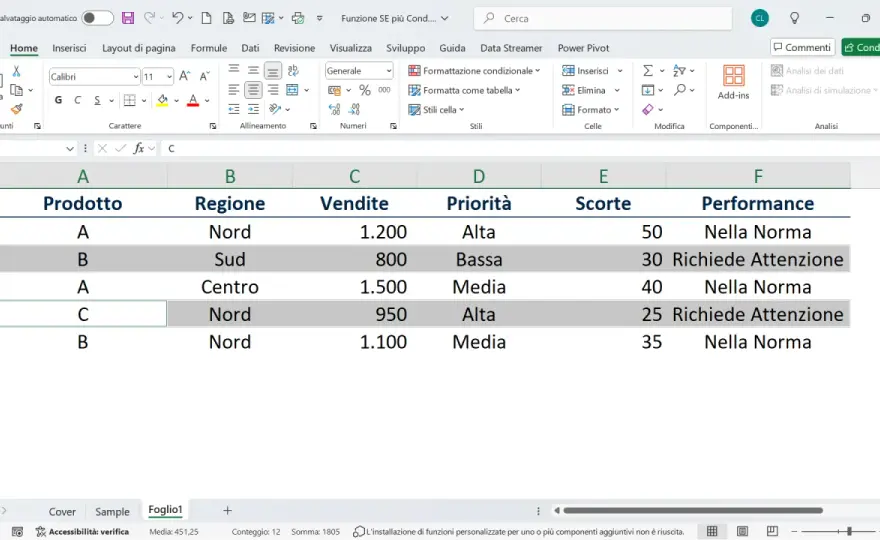Click the Merge and Center icon
This screenshot has height=540, width=880.
click(x=292, y=90)
